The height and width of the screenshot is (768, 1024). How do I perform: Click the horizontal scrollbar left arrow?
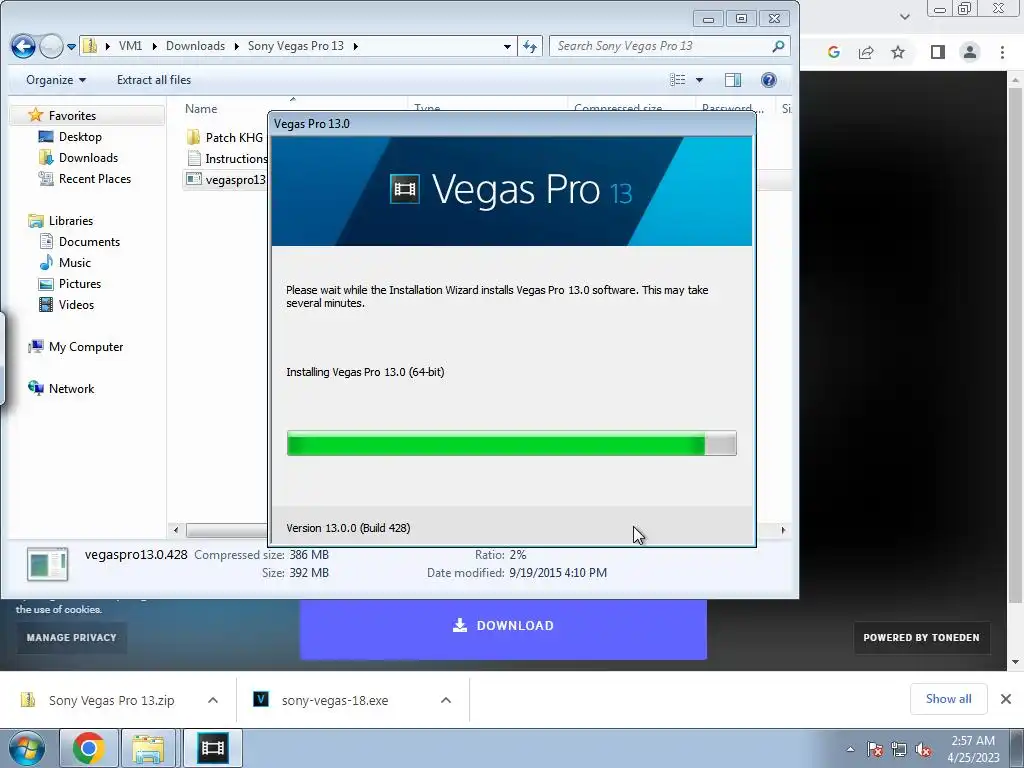coord(175,530)
